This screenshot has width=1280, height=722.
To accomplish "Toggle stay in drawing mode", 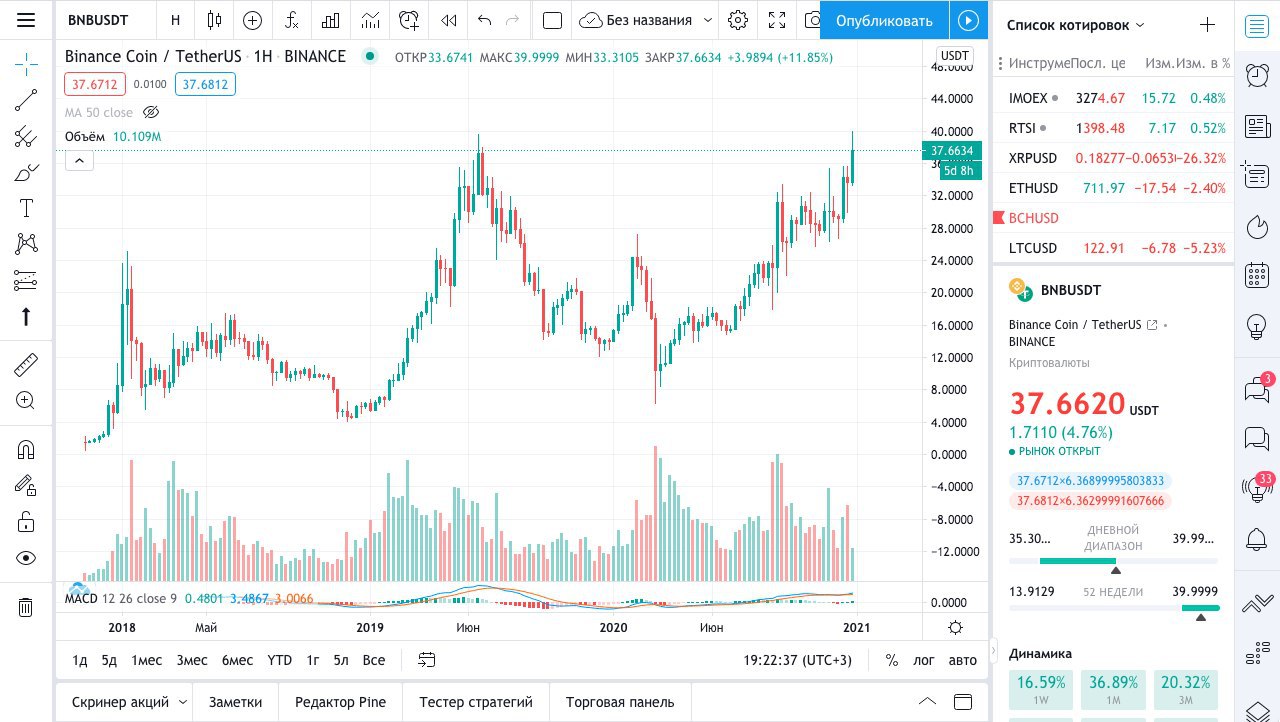I will [26, 485].
